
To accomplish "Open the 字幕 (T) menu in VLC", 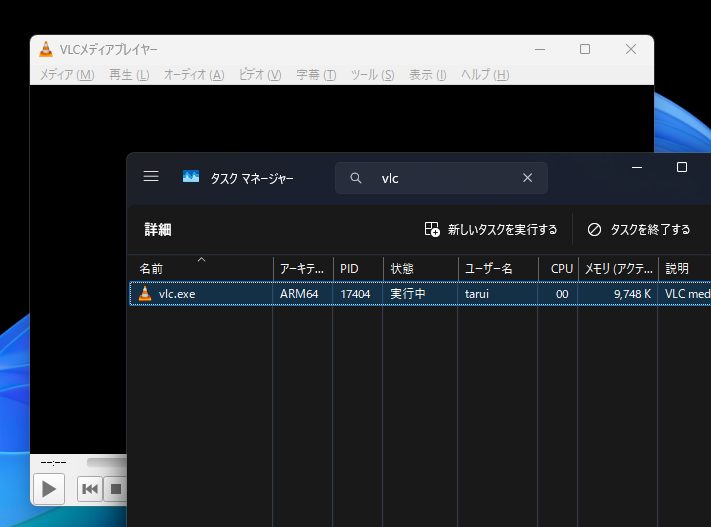I will (x=316, y=74).
